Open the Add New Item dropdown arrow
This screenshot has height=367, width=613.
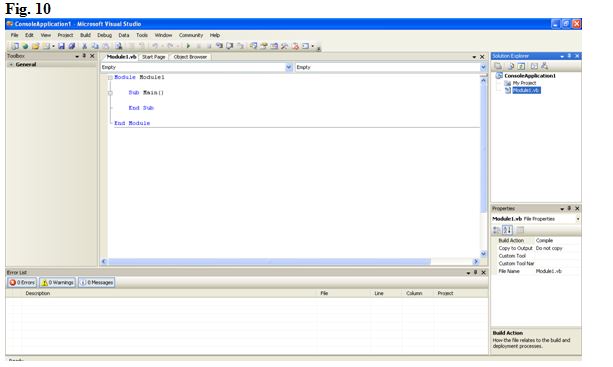(x=54, y=46)
